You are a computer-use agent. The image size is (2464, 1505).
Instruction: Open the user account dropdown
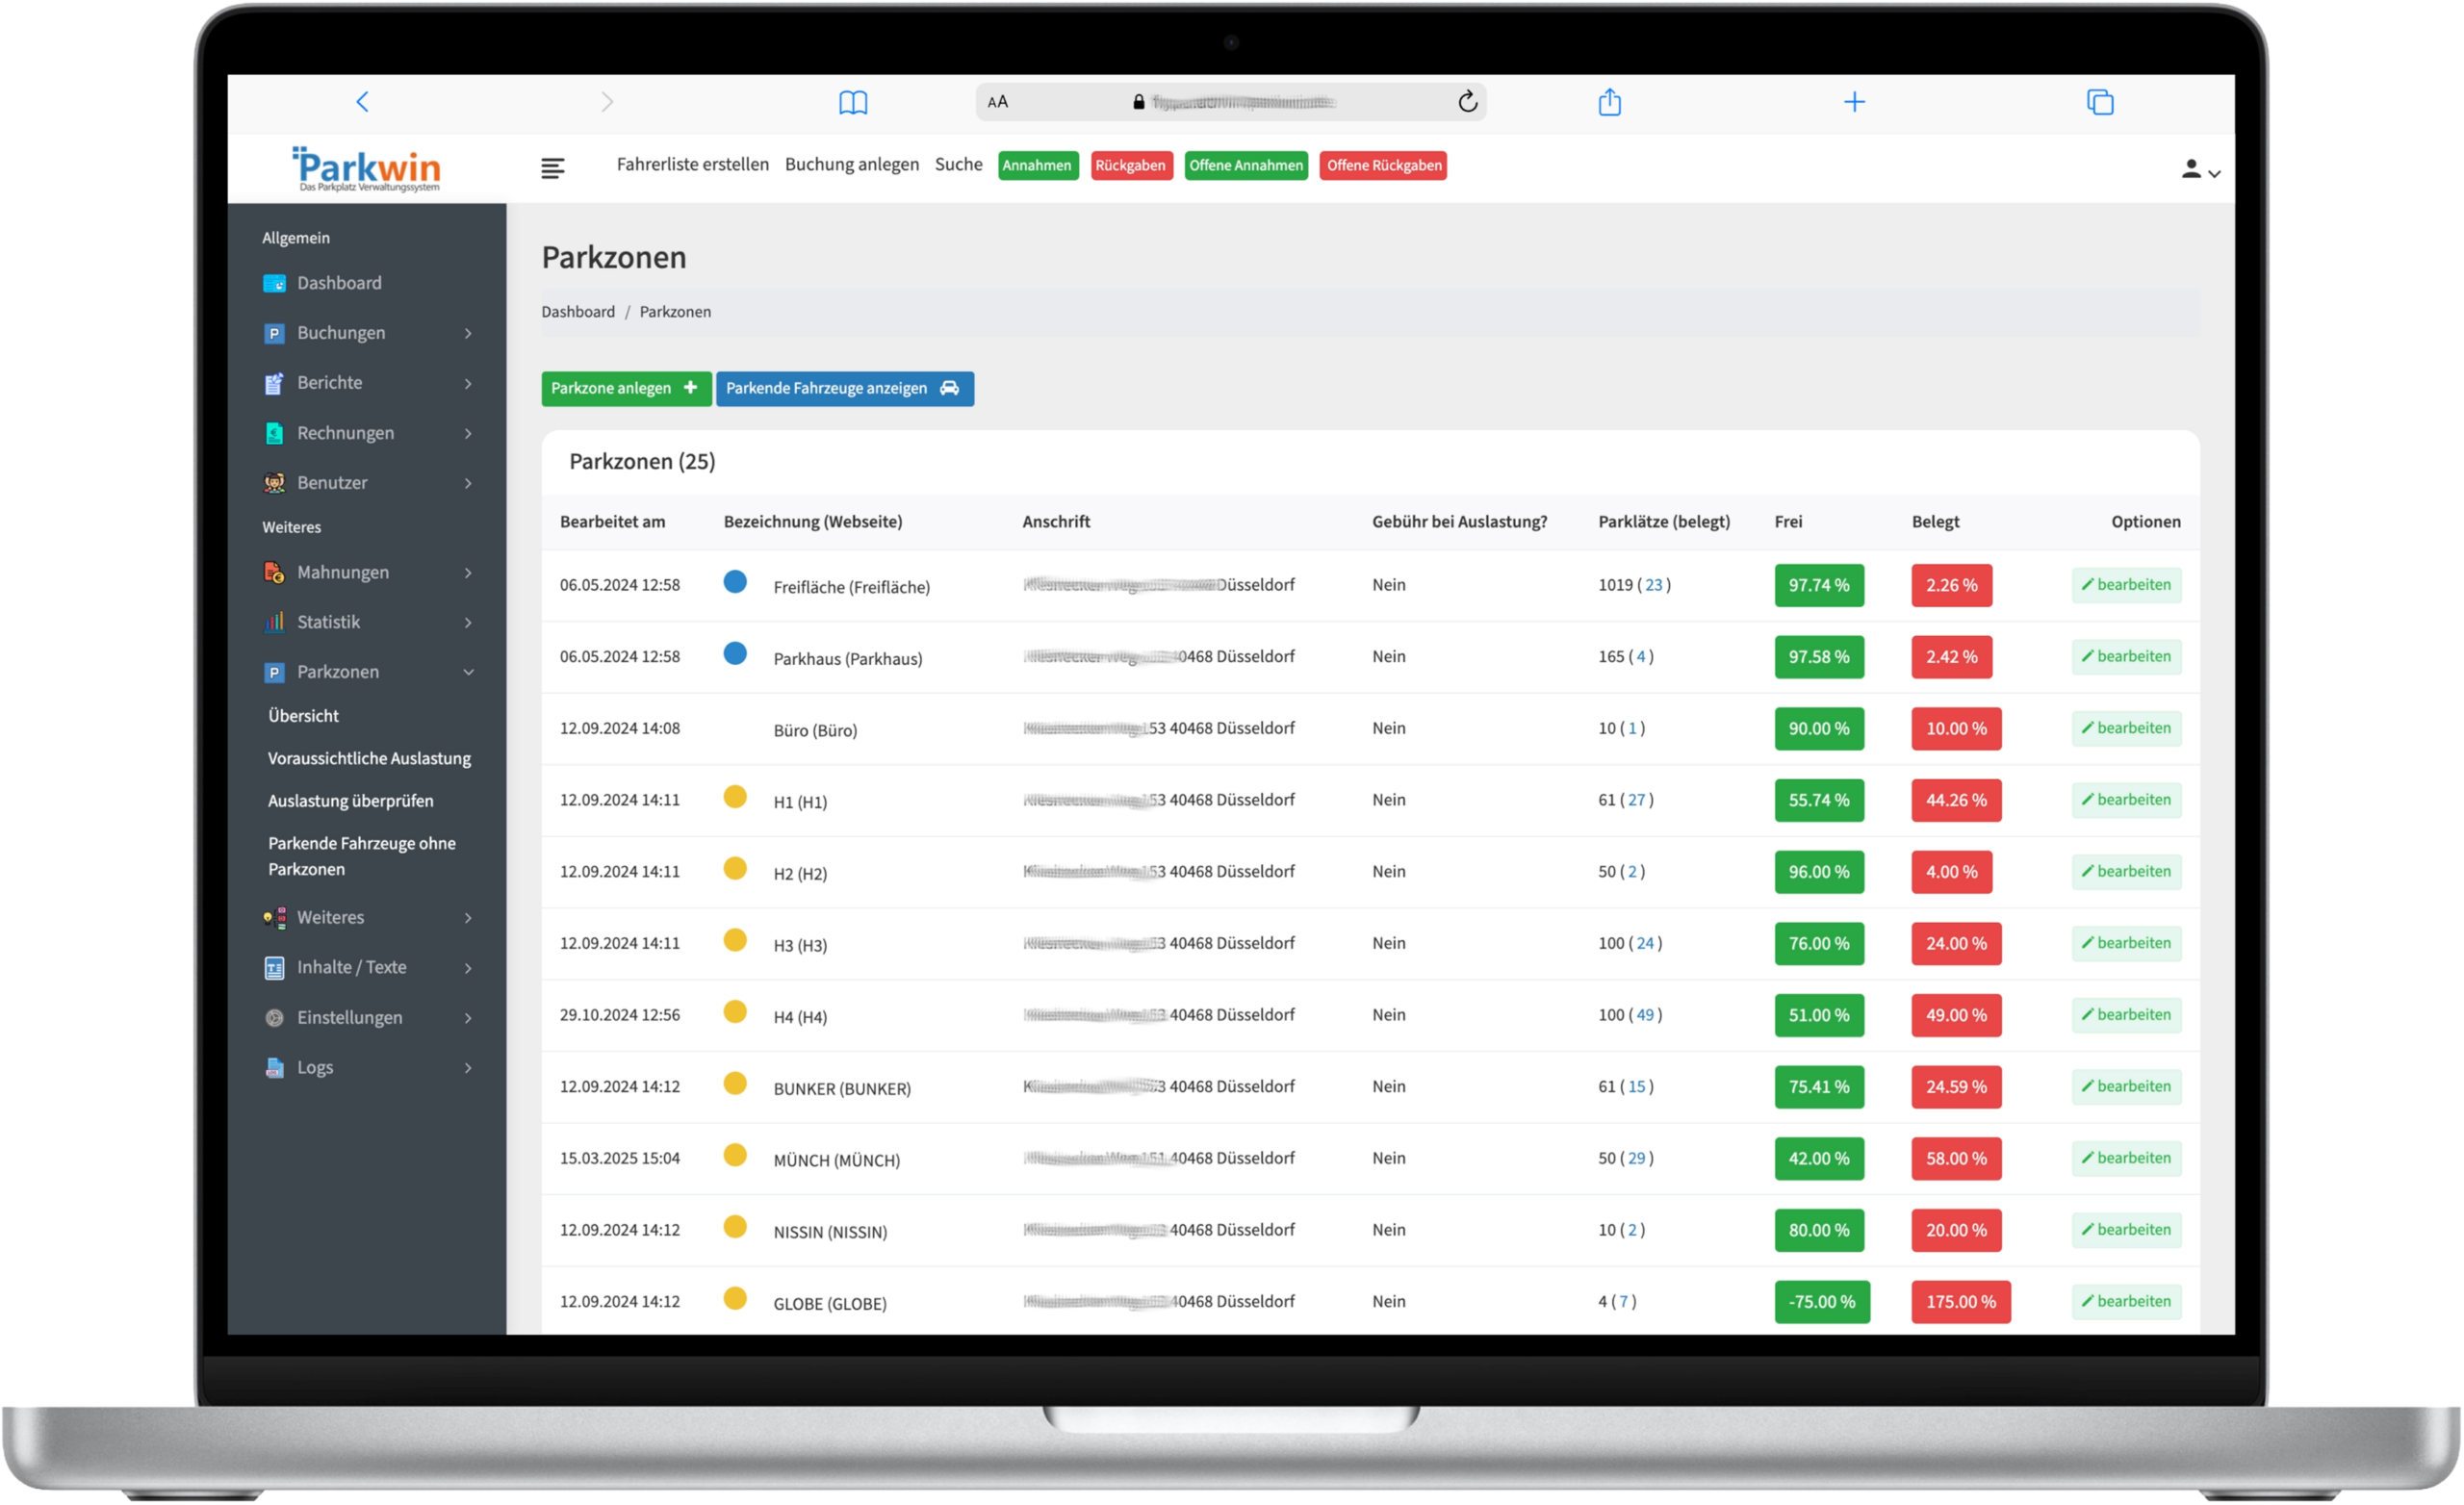(x=2200, y=170)
